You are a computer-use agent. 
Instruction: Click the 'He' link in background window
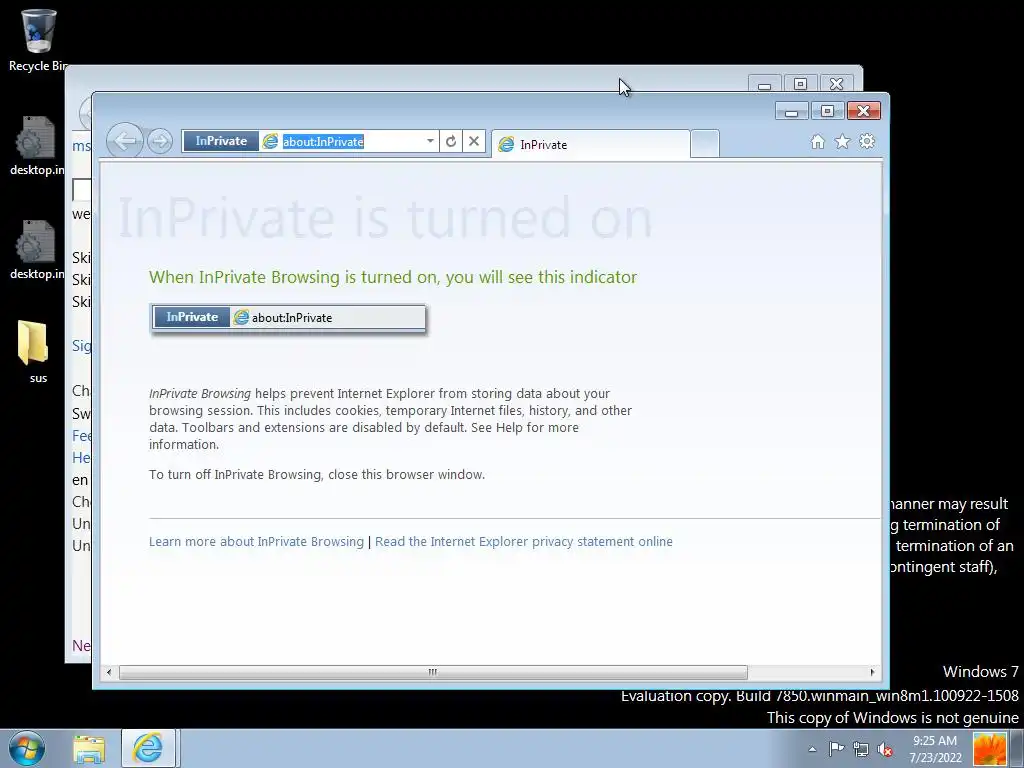[81, 457]
